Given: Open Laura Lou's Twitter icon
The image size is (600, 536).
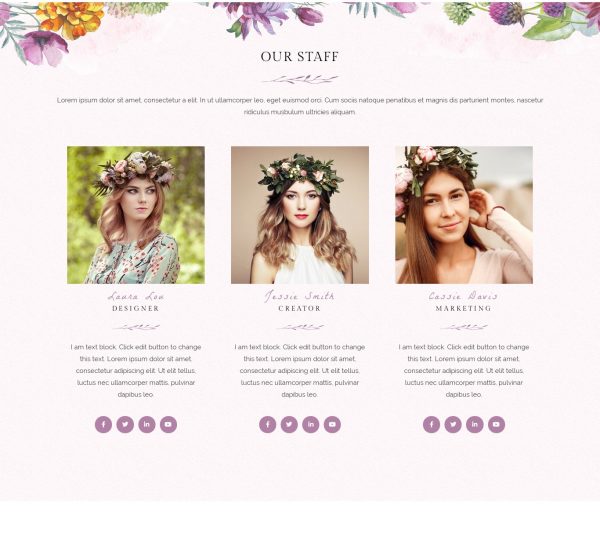Looking at the screenshot, I should click(125, 424).
